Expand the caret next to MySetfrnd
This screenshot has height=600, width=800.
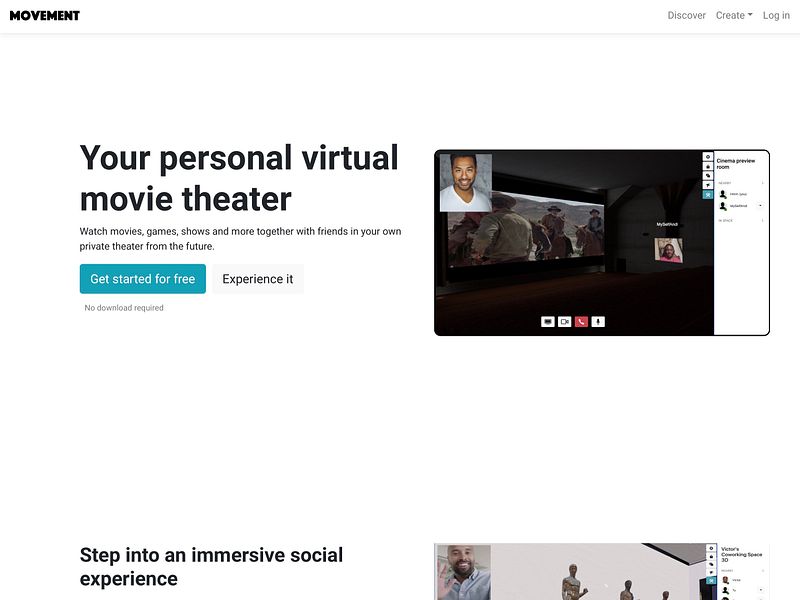tap(760, 205)
